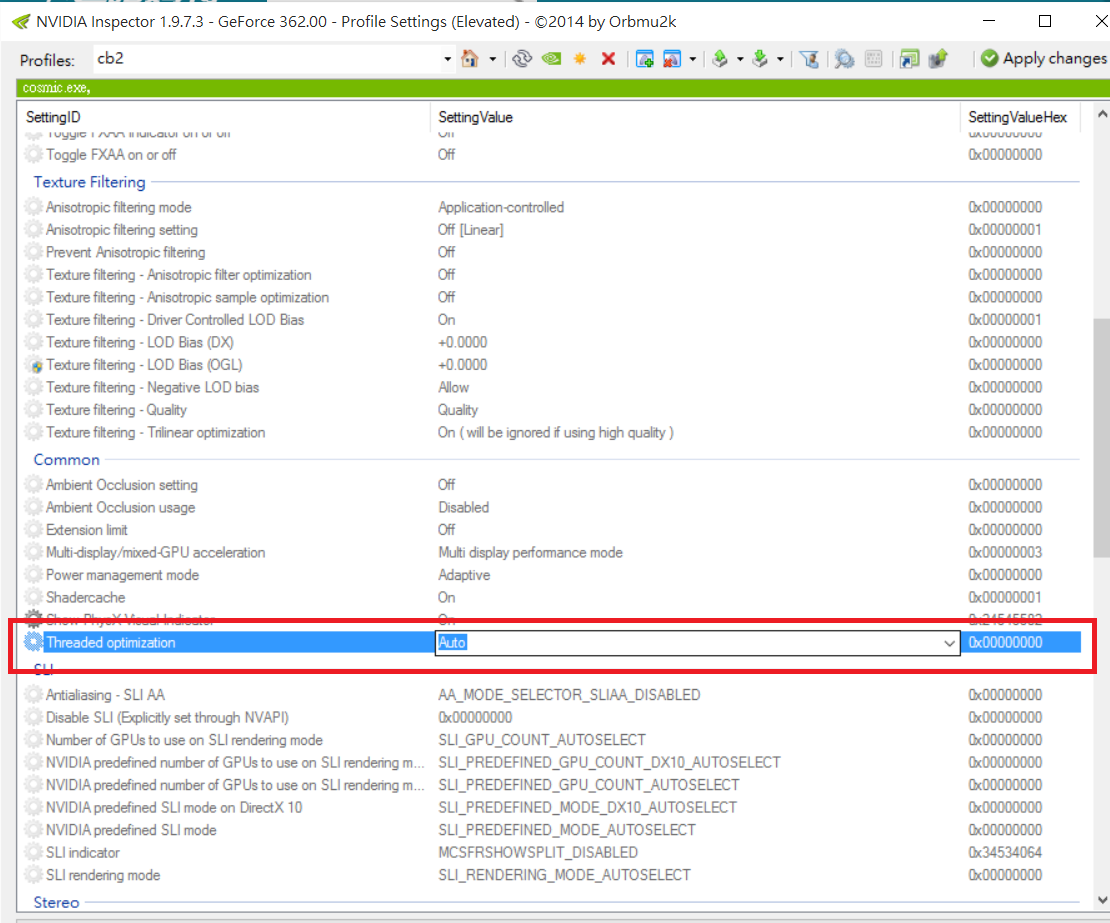1110x923 pixels.
Task: Click MCSFRSHOWSPLIT_DISABLED value of SLI indicator
Action: tap(538, 852)
